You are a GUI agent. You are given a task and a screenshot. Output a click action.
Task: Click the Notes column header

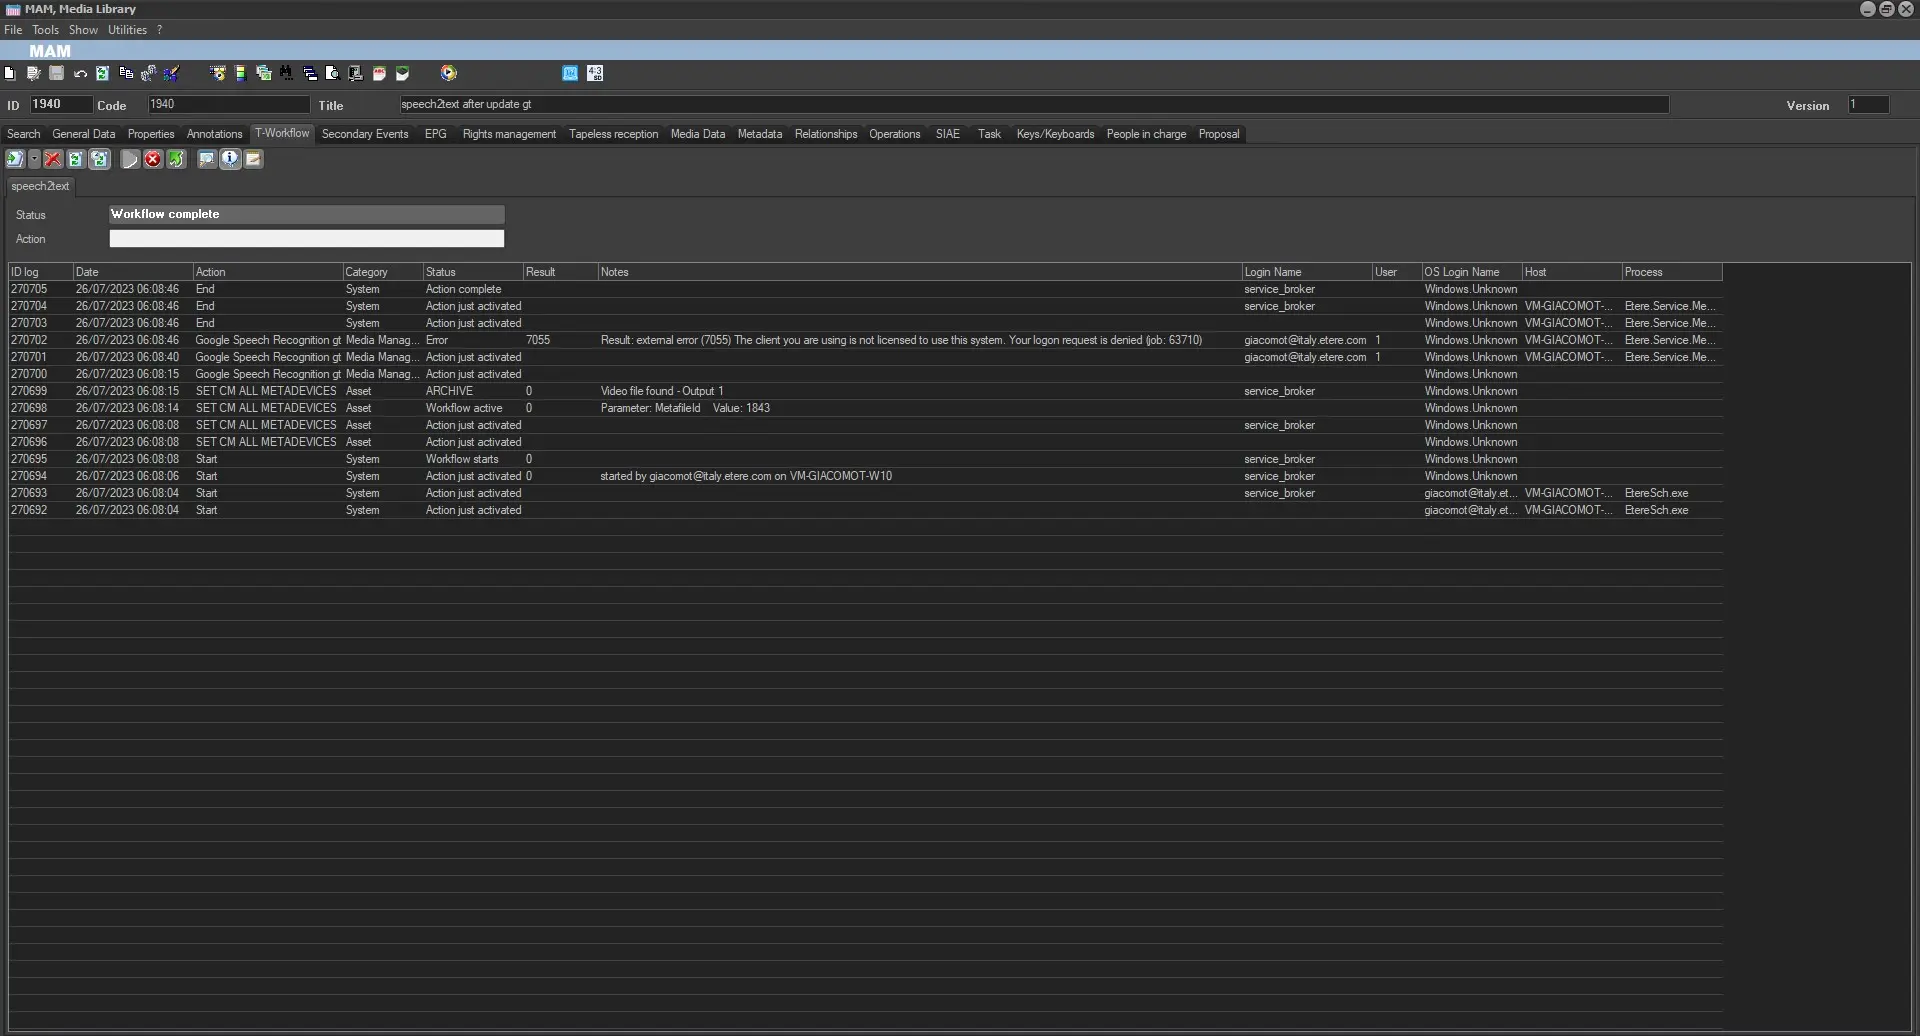(x=918, y=272)
